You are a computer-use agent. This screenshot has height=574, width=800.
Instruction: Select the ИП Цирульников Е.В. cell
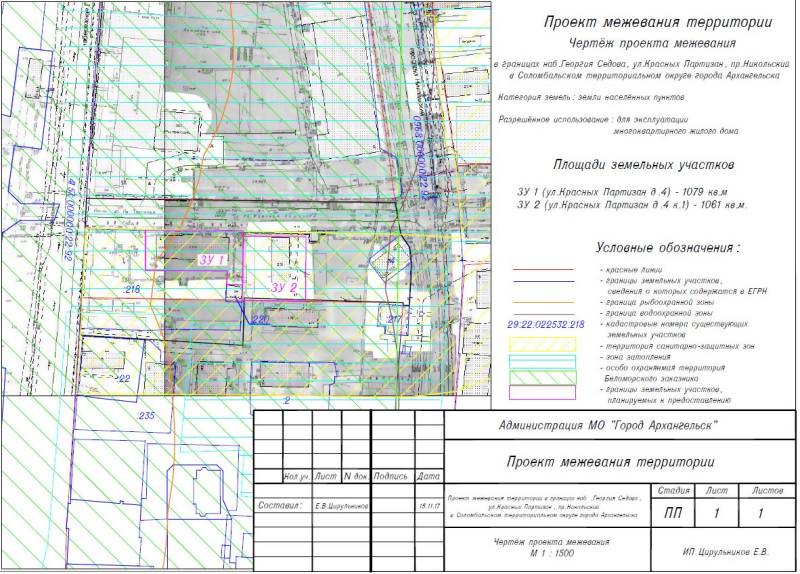coord(725,551)
